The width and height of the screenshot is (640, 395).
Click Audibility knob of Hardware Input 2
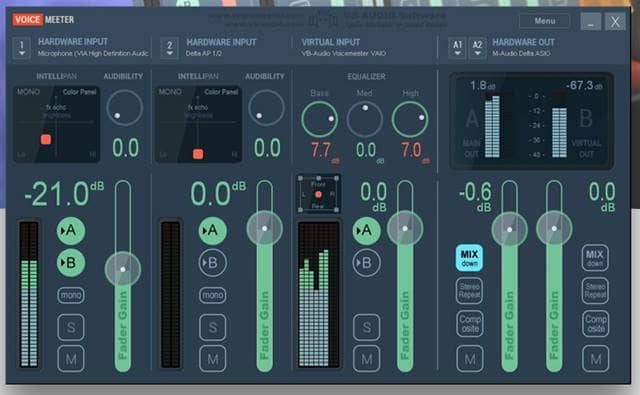(x=266, y=108)
